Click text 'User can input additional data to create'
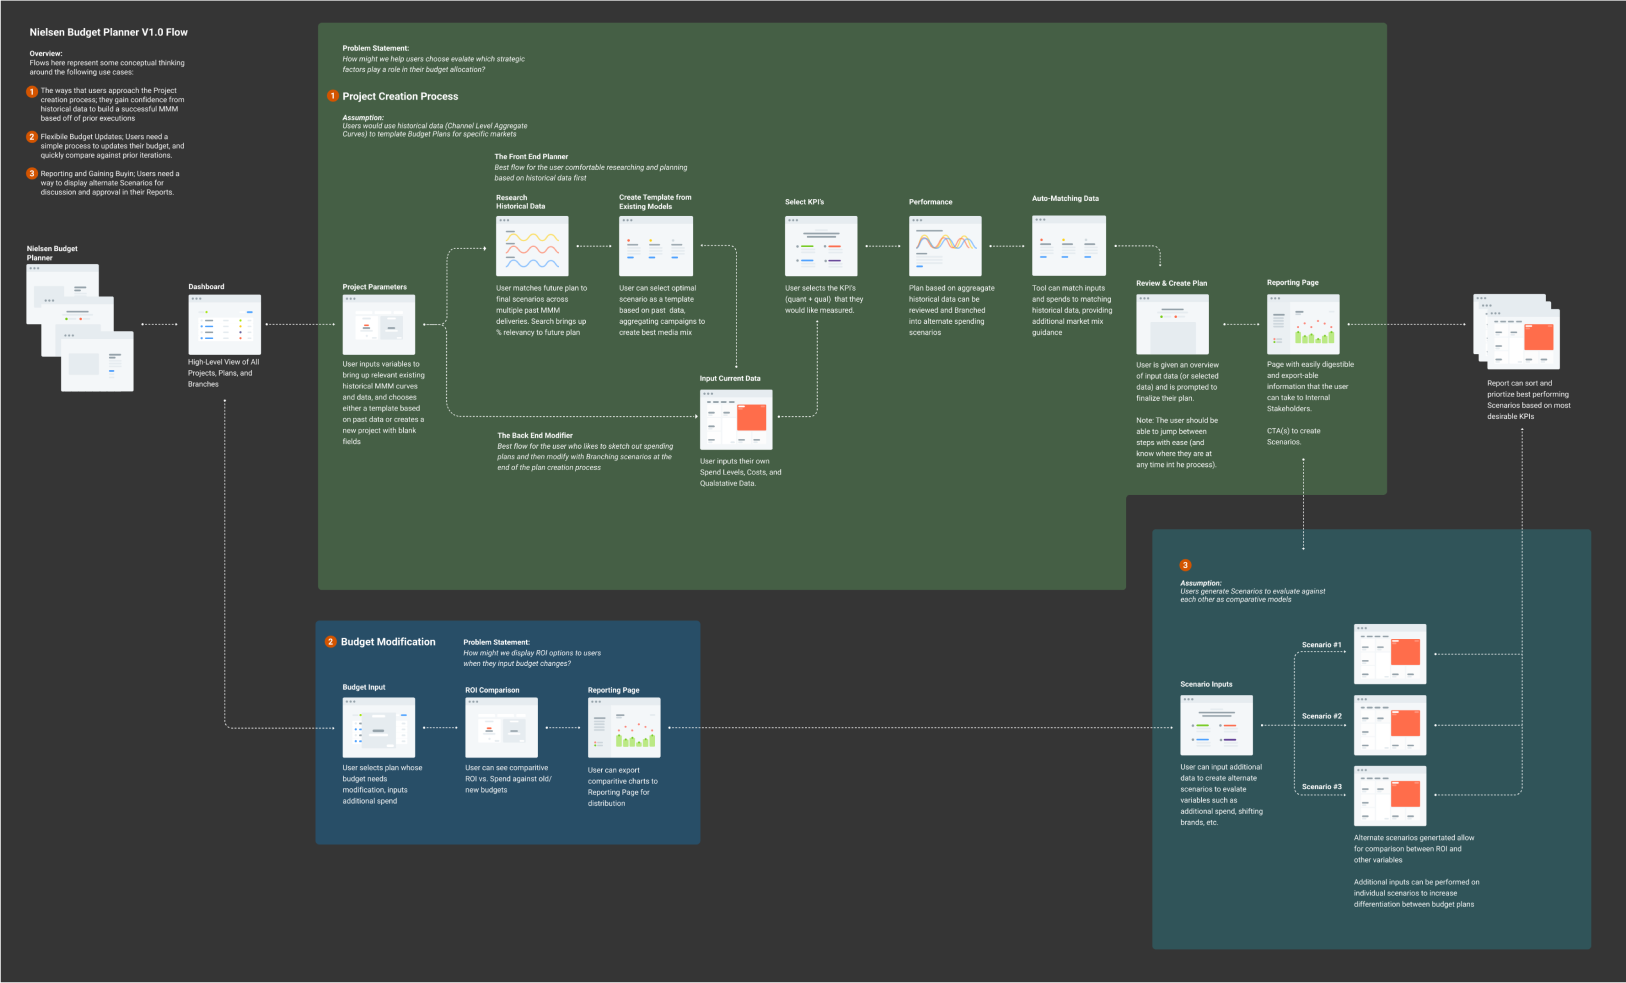1626x983 pixels. [1221, 794]
